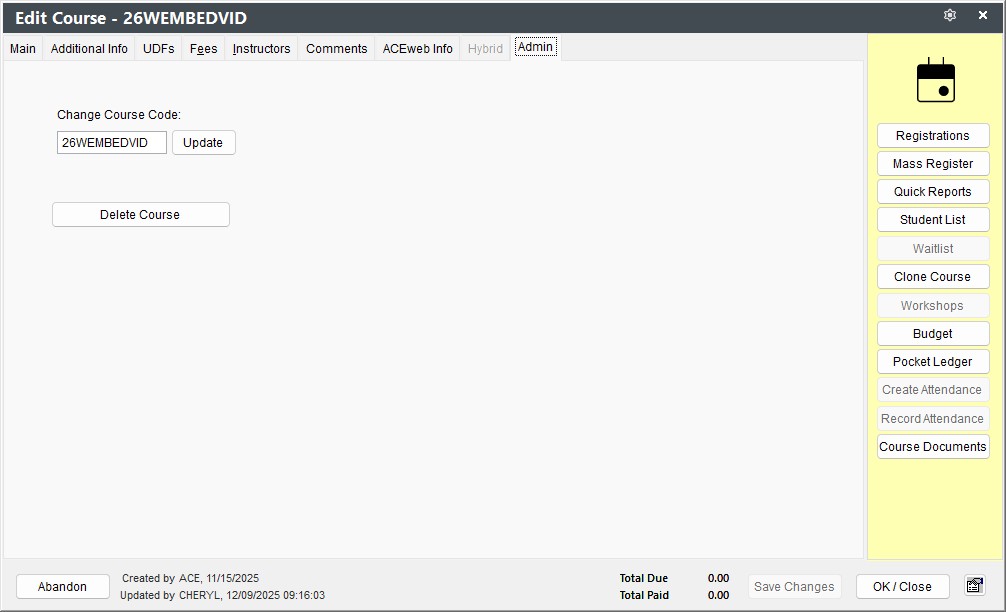Click Update to change course code

click(x=203, y=142)
